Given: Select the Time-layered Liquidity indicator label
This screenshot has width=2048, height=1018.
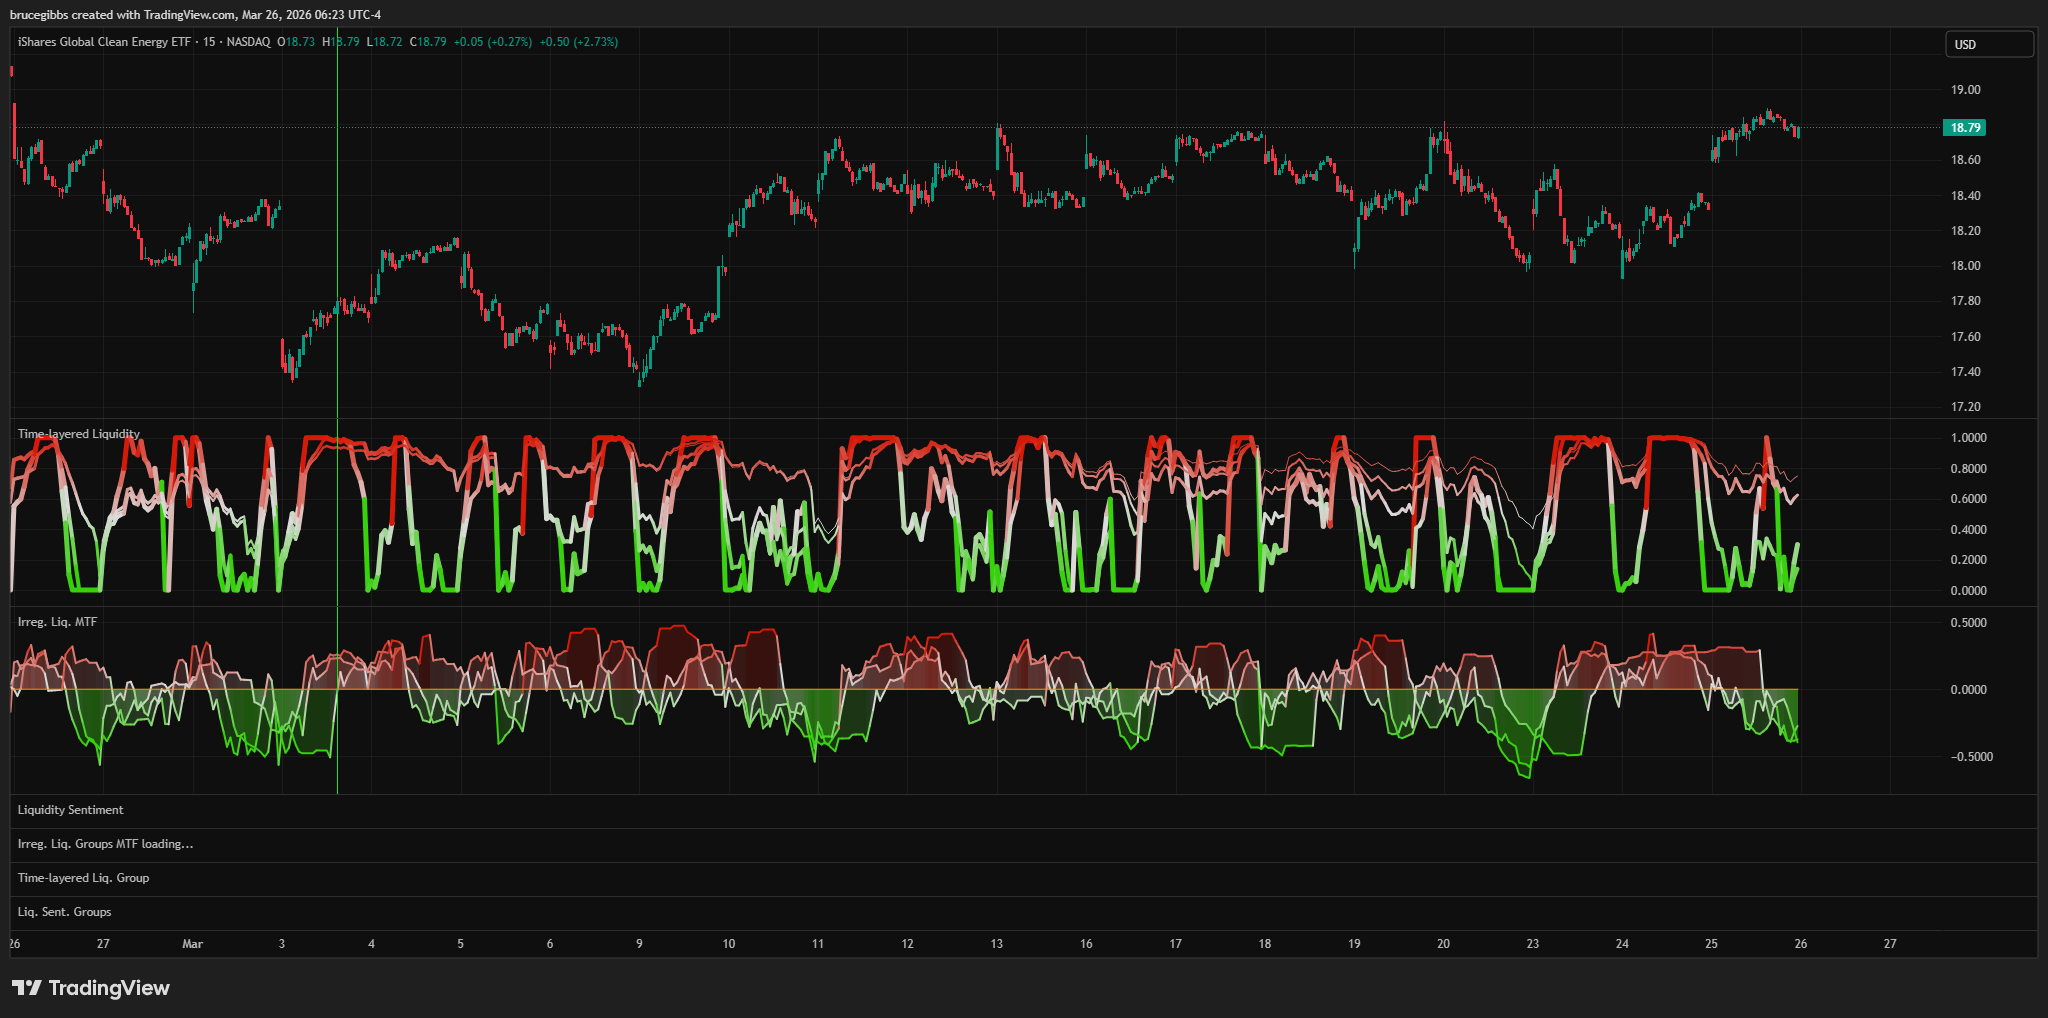Looking at the screenshot, I should (x=79, y=434).
